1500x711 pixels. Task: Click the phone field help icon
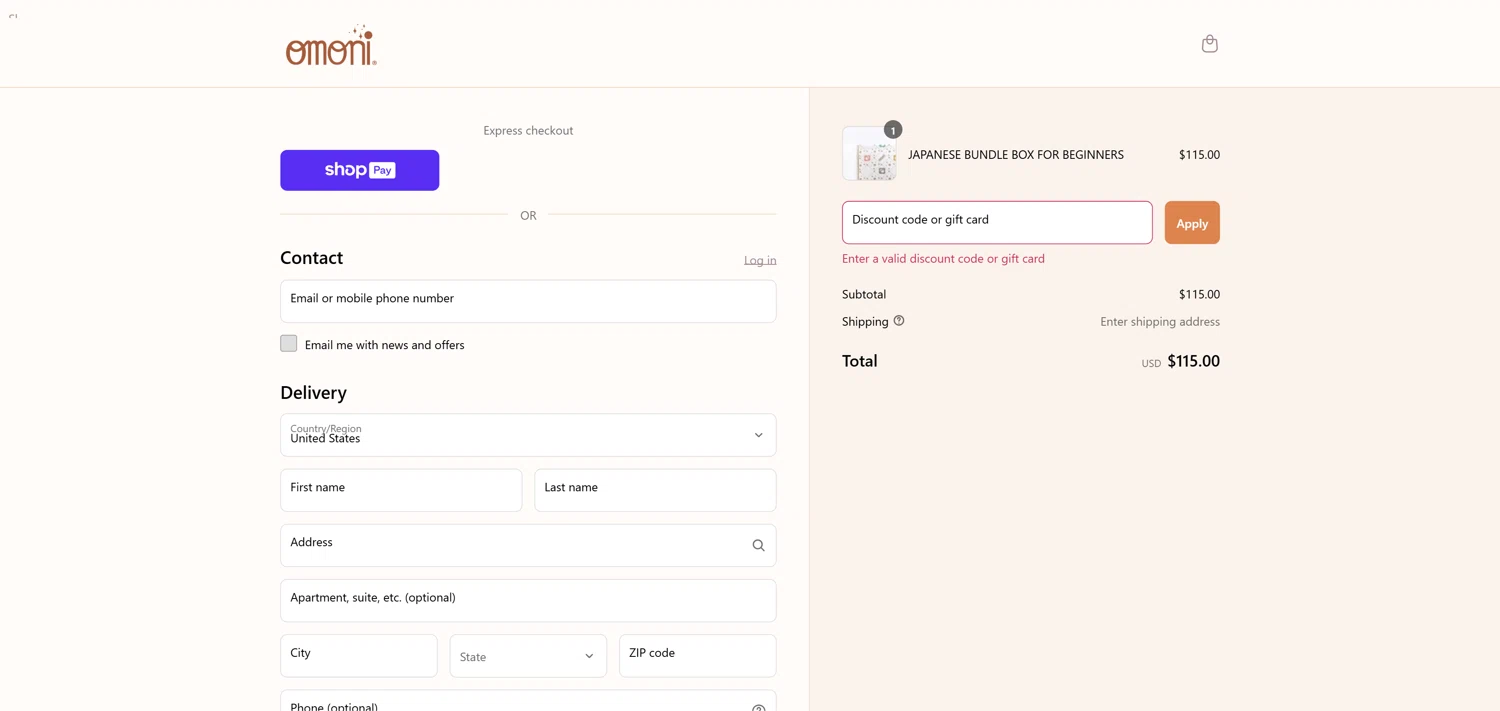[x=758, y=706]
